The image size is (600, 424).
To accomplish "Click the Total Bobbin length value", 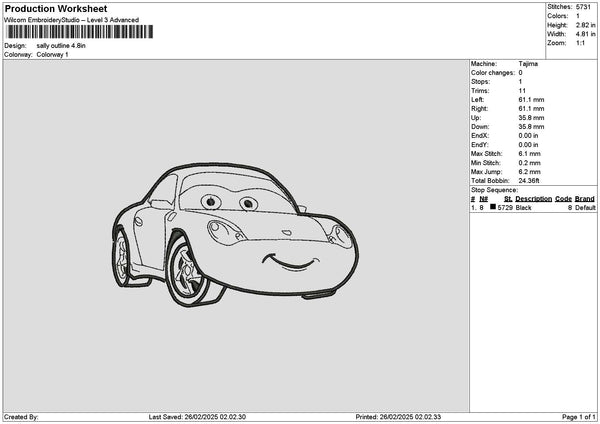I will click(x=530, y=179).
